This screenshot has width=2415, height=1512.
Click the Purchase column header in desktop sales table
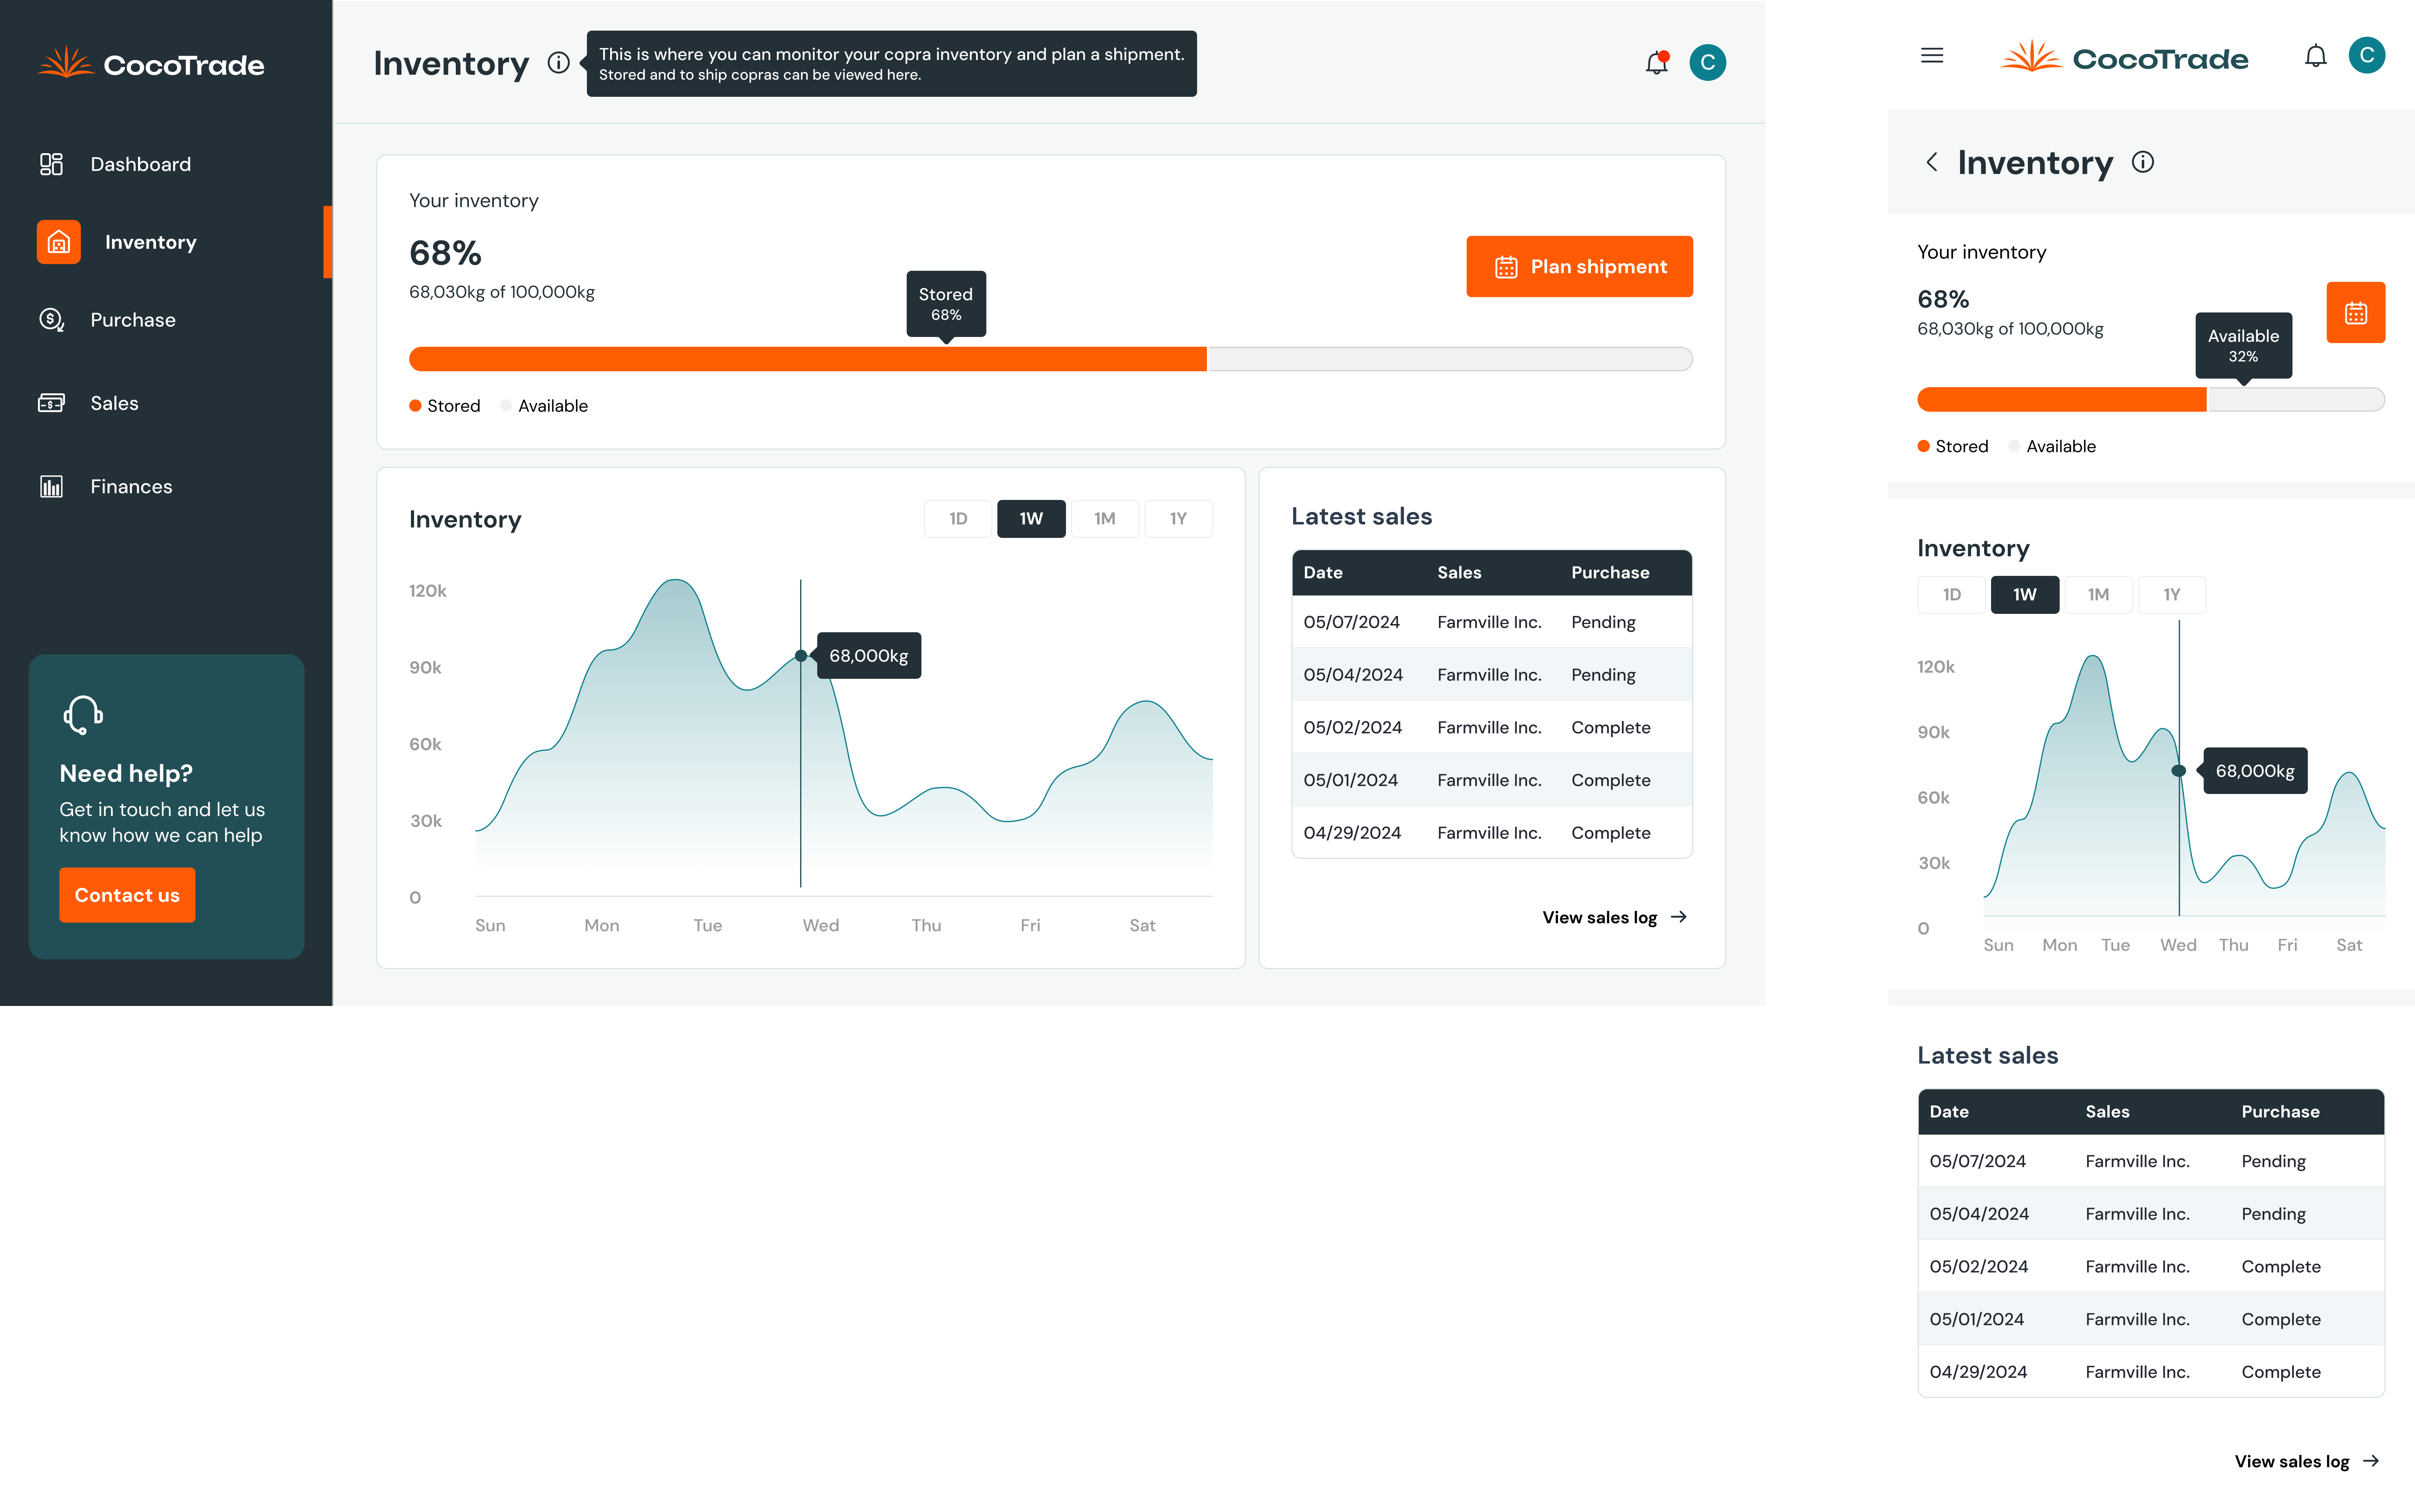(1610, 573)
